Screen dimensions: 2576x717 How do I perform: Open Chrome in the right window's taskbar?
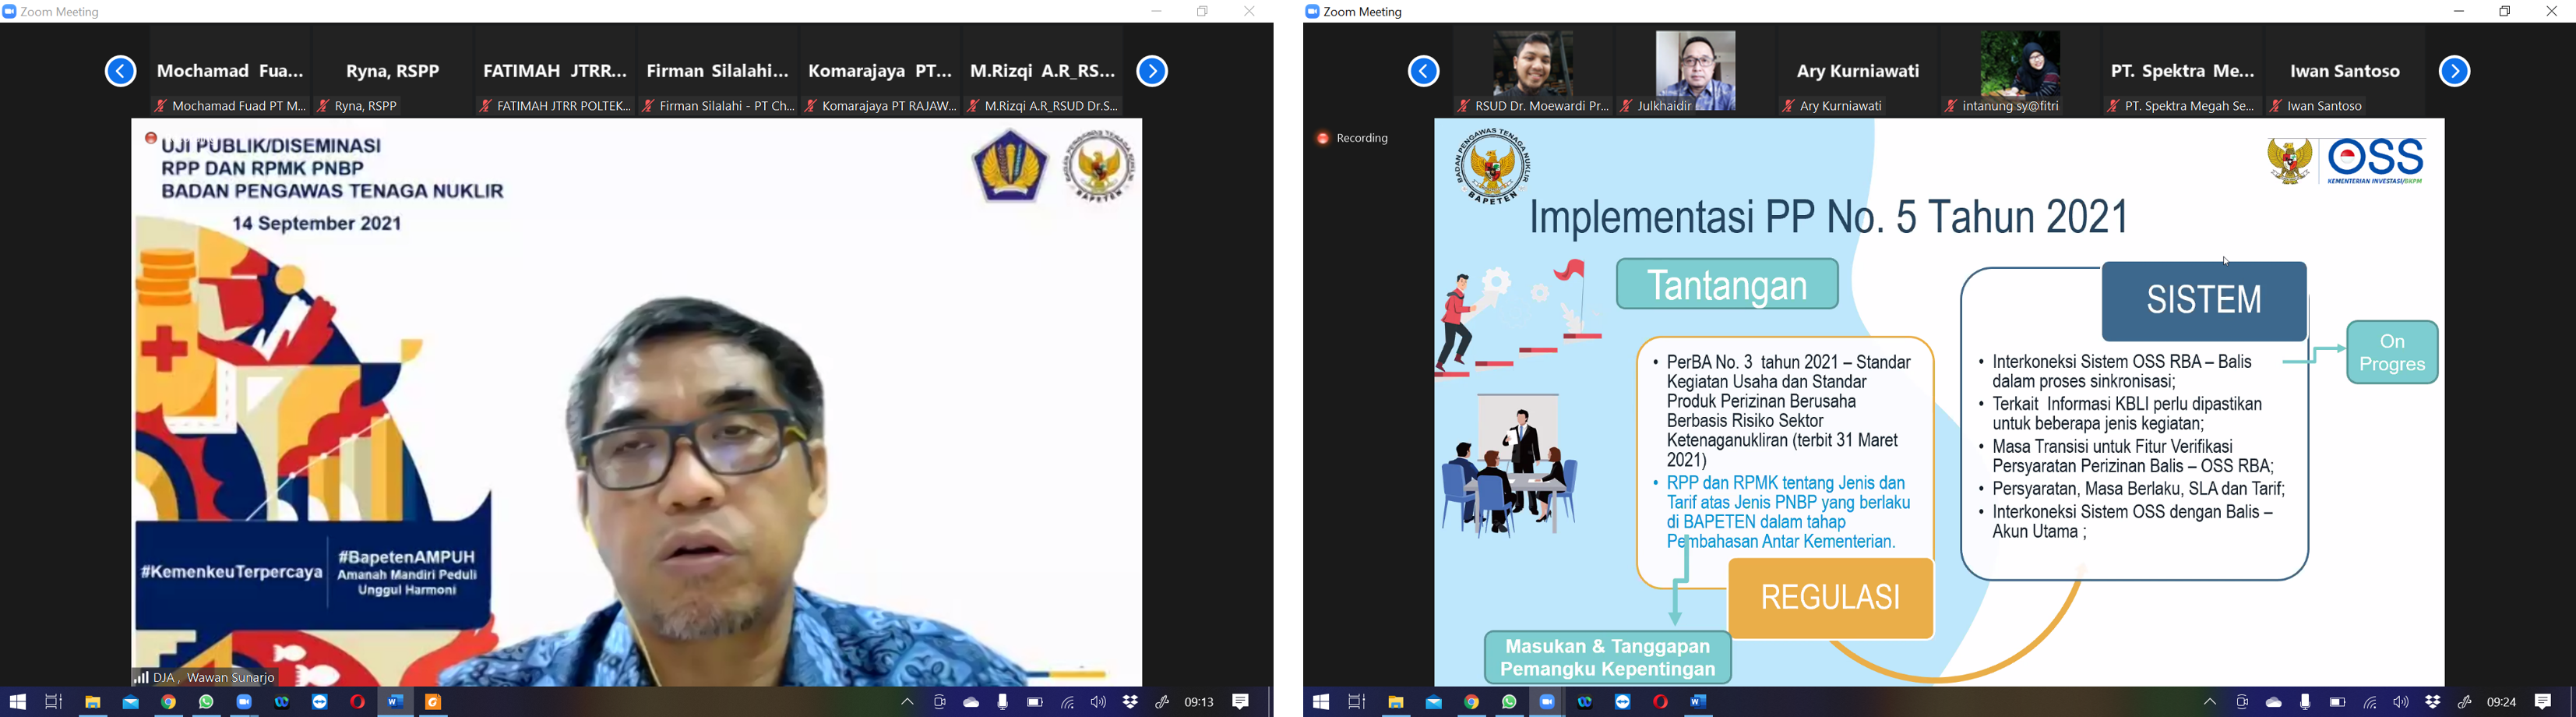1472,702
